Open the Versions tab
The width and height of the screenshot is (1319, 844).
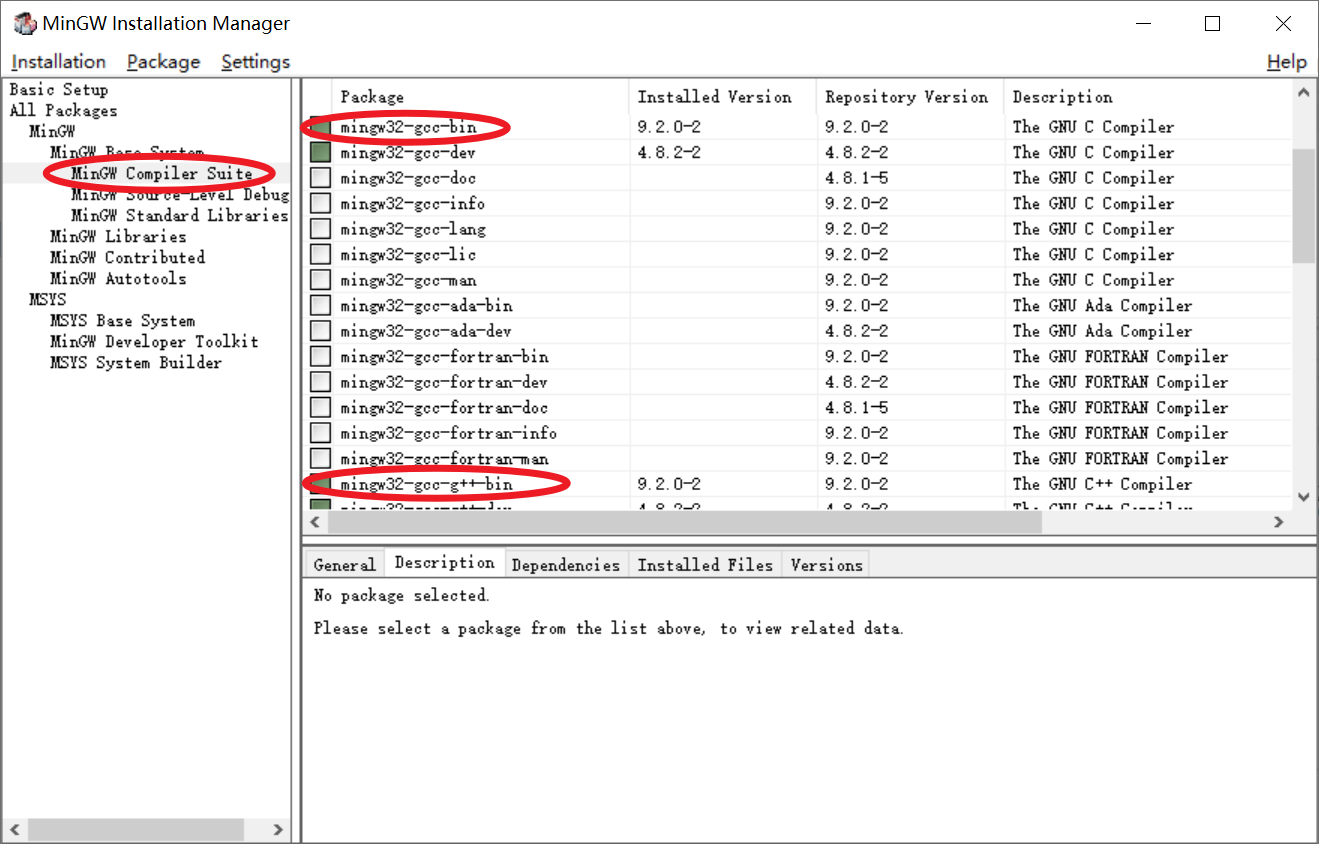pyautogui.click(x=826, y=565)
